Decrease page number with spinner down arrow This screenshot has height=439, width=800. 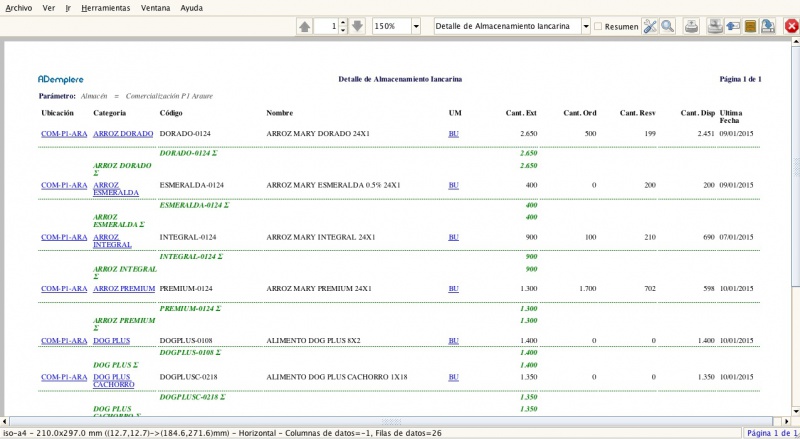[343, 30]
